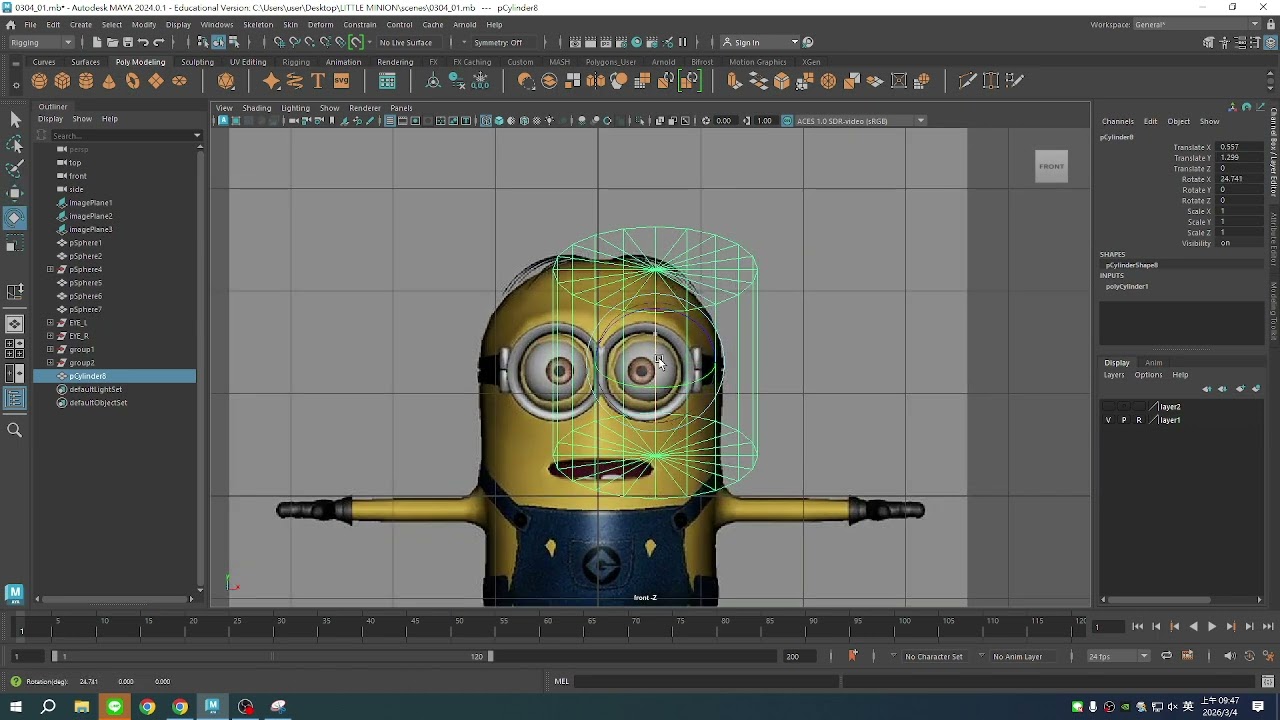Open the Content Browser shelf icon
The image size is (1280, 720).
[387, 81]
